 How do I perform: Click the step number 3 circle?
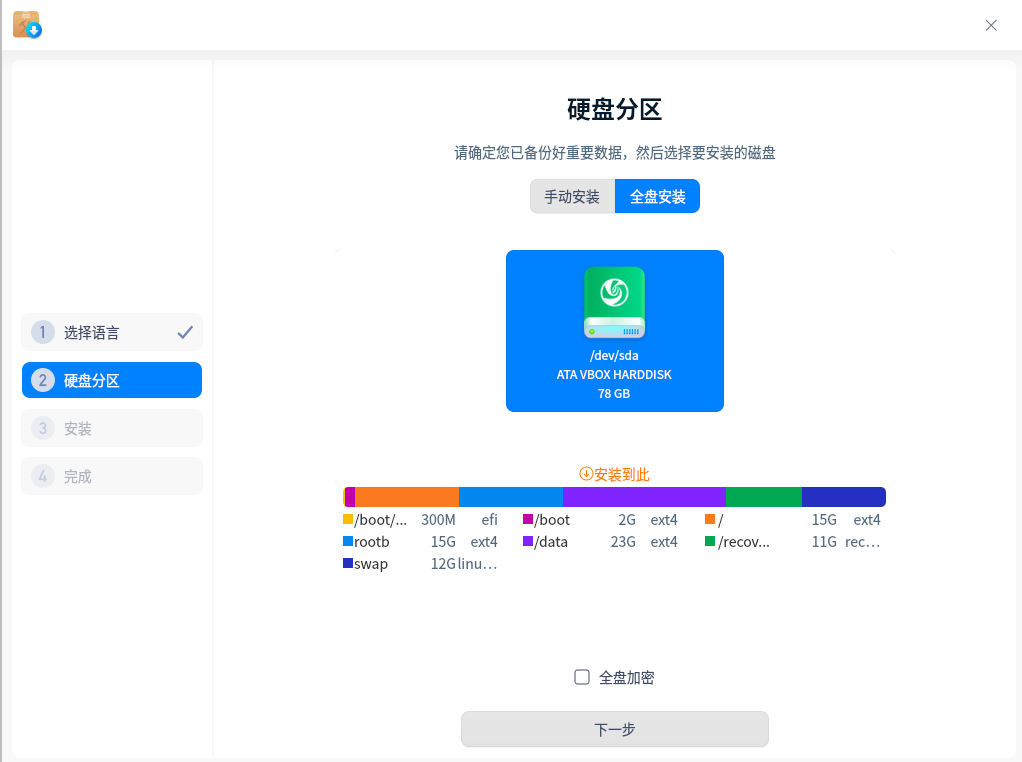point(42,428)
